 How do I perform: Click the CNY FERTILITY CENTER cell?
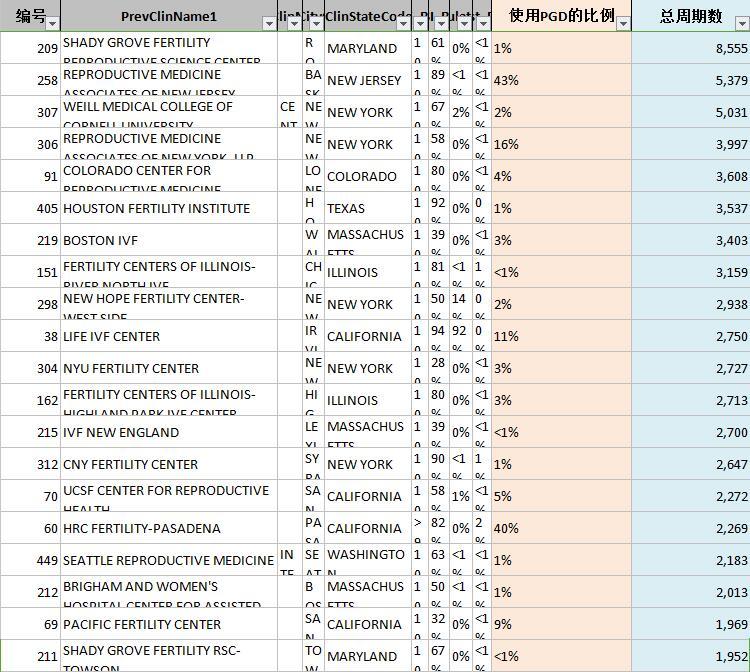pos(169,464)
